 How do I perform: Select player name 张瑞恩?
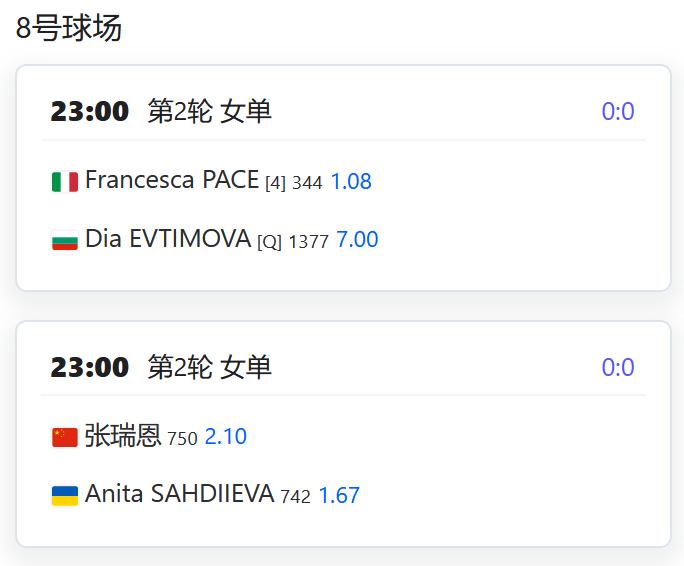pos(123,436)
